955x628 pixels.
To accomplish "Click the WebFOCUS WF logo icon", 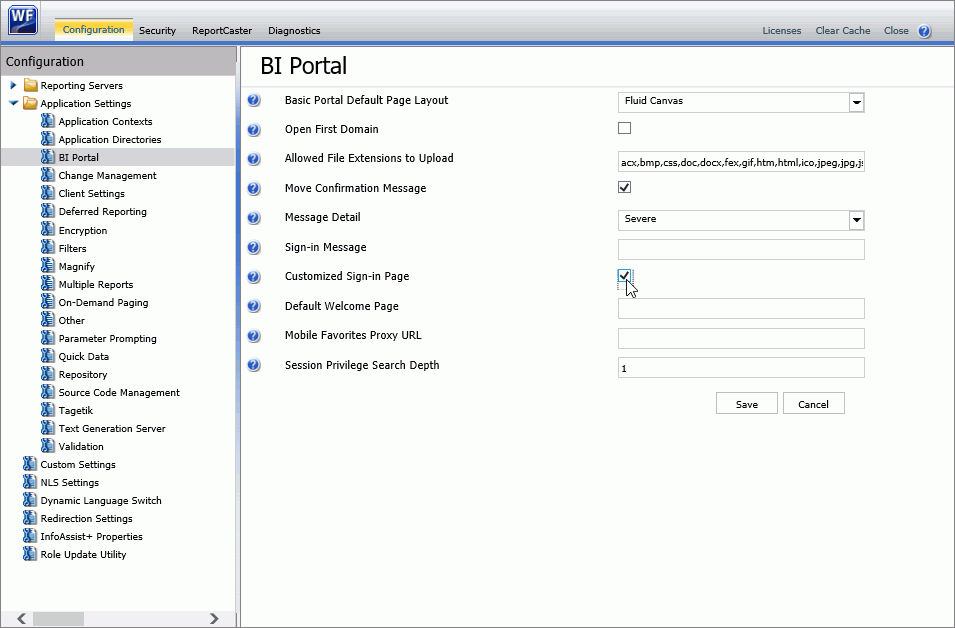I will point(22,20).
